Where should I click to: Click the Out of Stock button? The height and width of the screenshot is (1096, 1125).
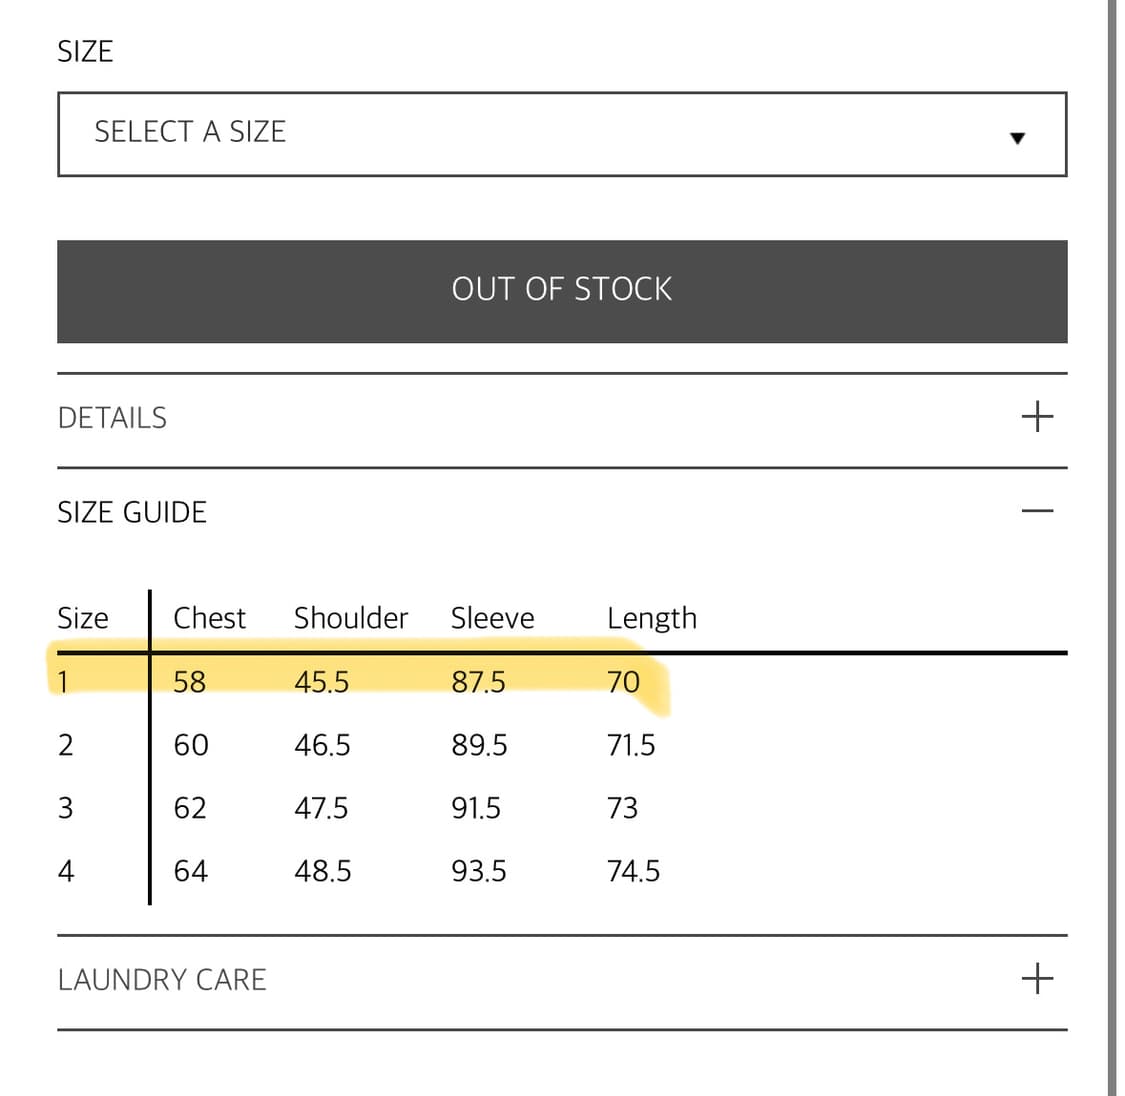tap(562, 291)
